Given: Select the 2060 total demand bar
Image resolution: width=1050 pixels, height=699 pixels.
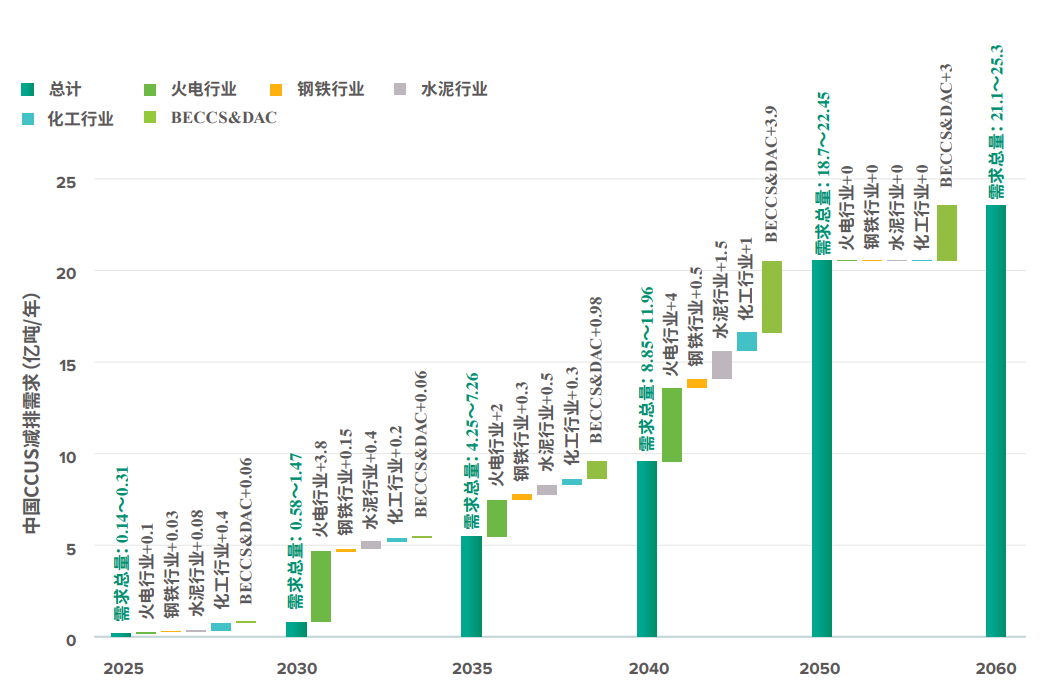Looking at the screenshot, I should pos(996,420).
